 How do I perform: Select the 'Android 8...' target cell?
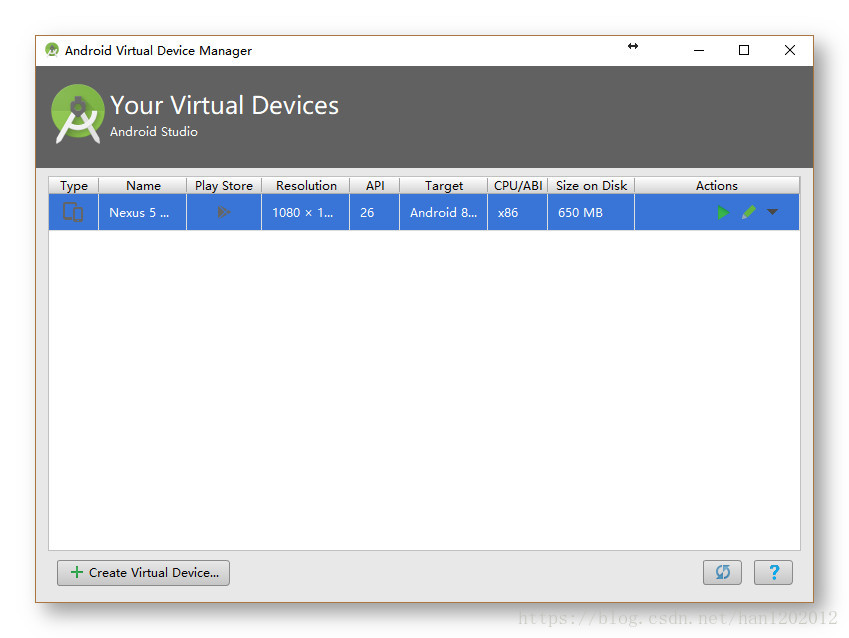(443, 212)
